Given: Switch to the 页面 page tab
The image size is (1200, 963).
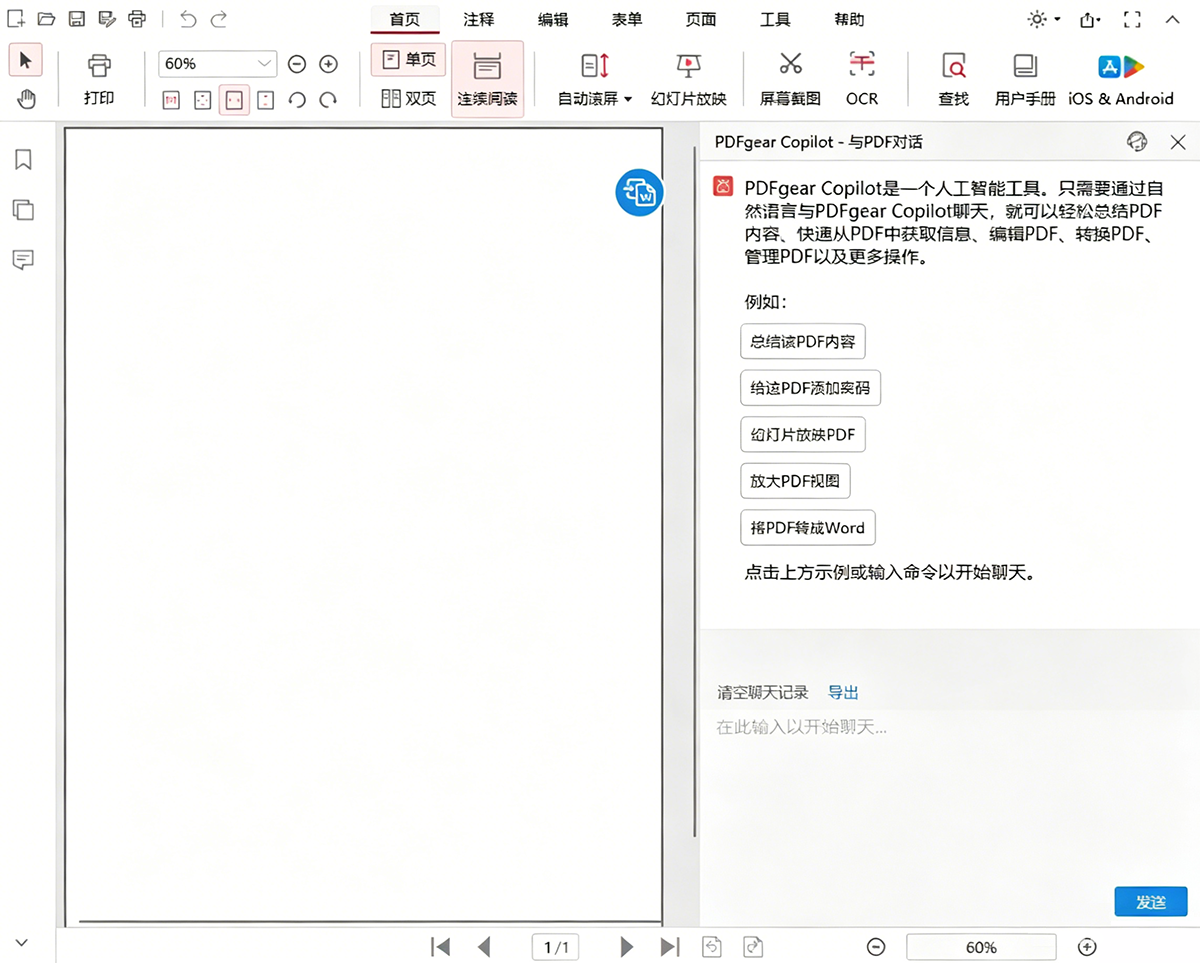Looking at the screenshot, I should coord(701,19).
